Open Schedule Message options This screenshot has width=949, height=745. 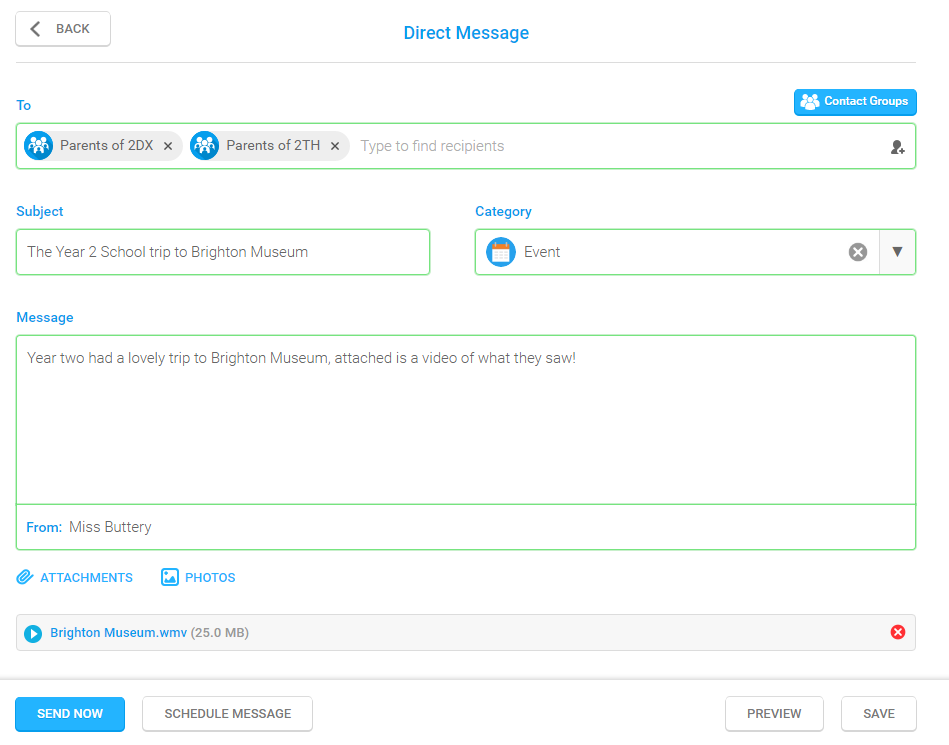pos(228,714)
